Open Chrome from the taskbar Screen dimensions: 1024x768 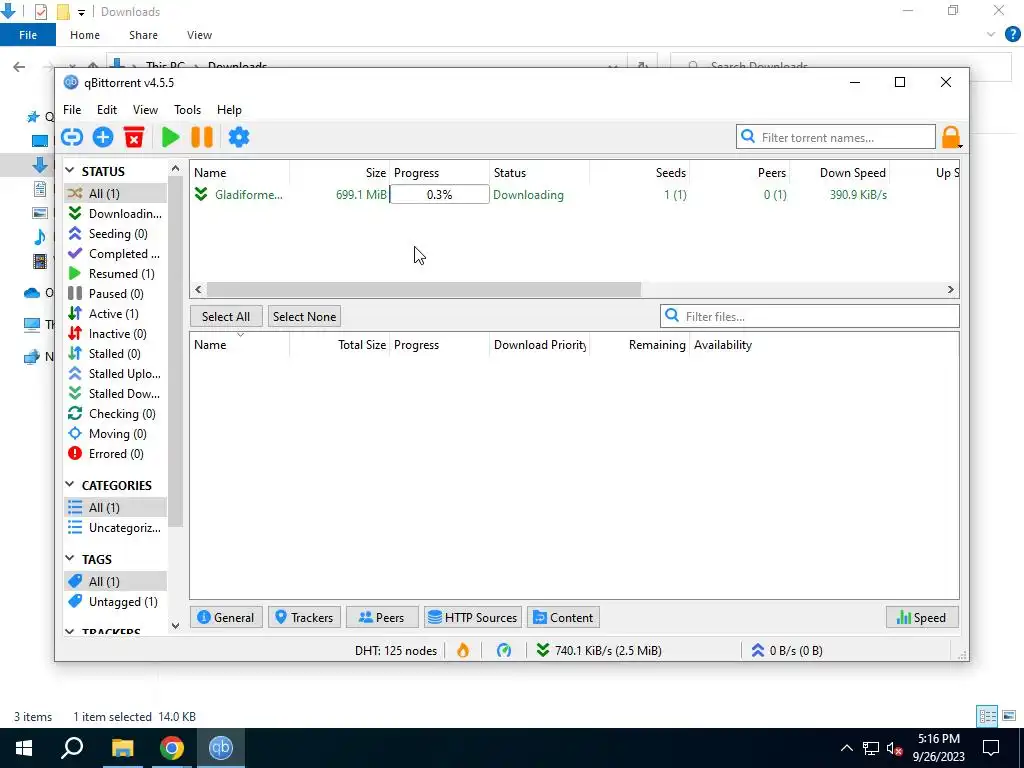[x=172, y=748]
